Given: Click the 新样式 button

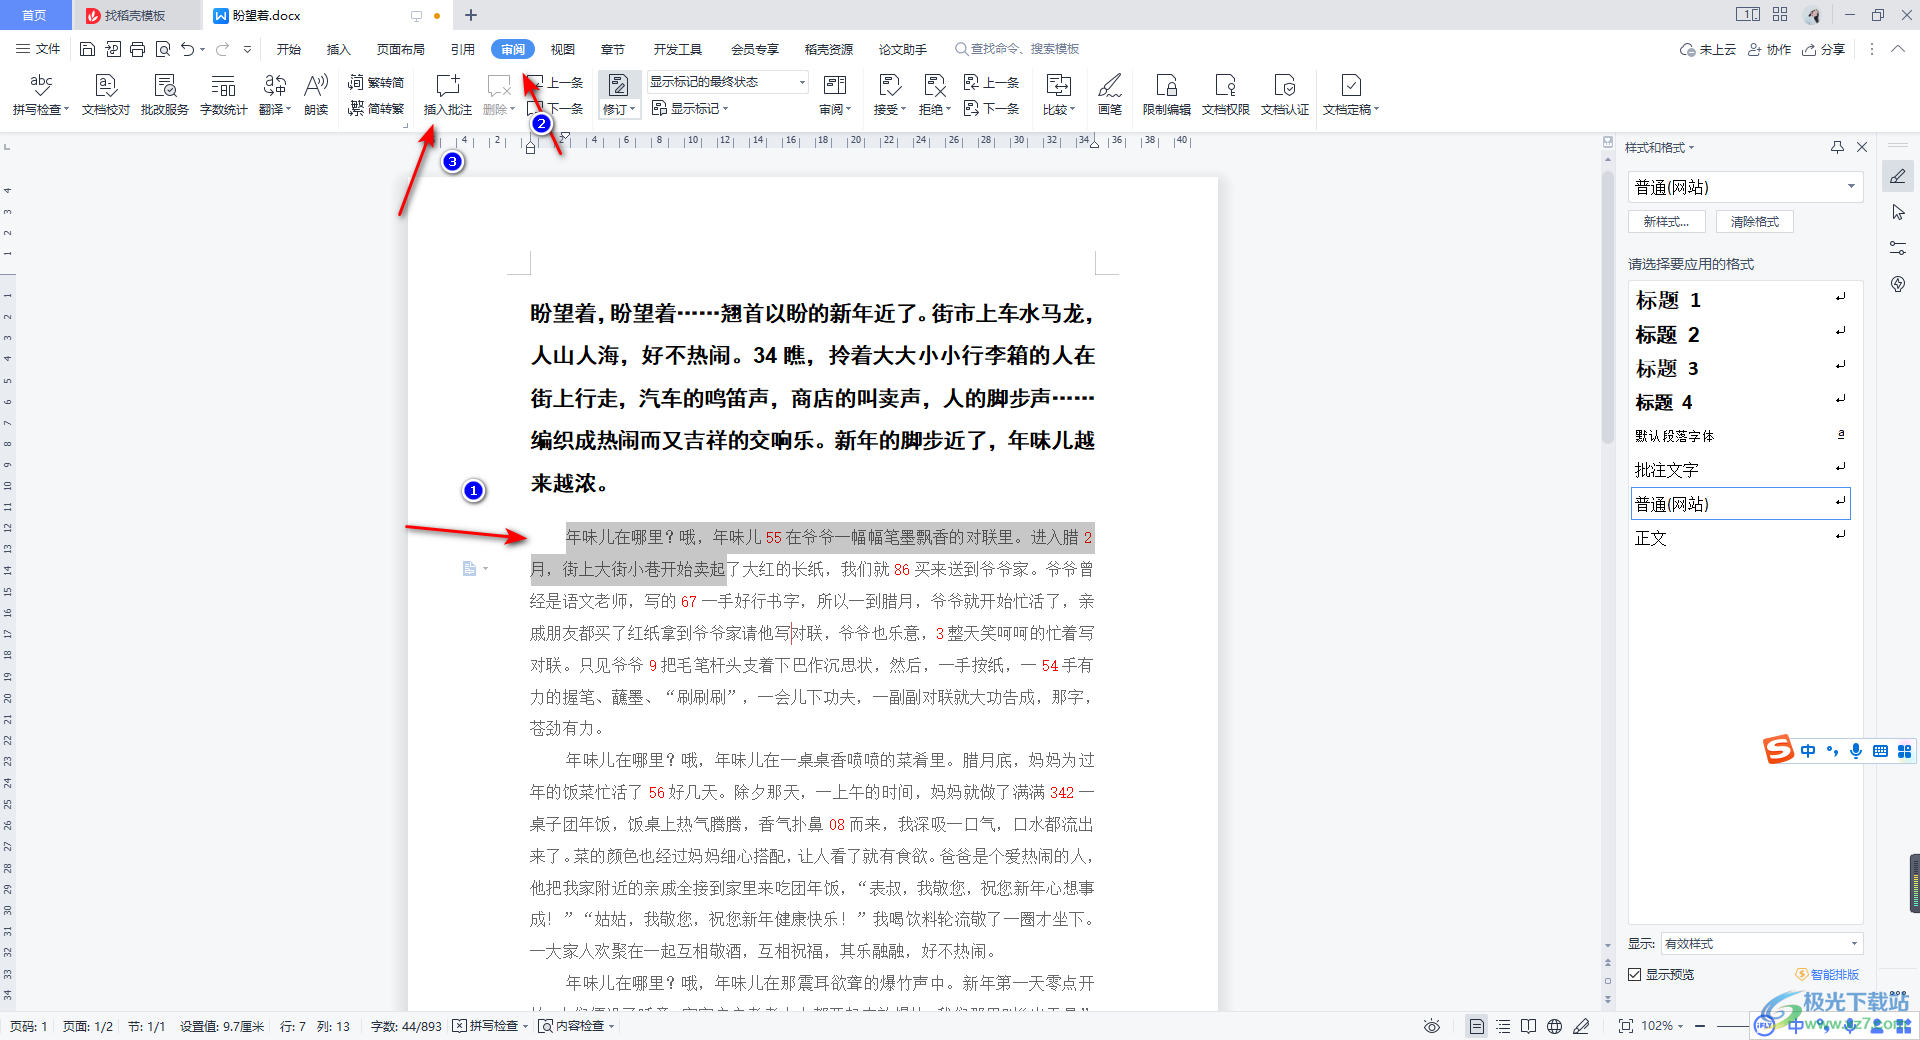Looking at the screenshot, I should click(x=1667, y=222).
